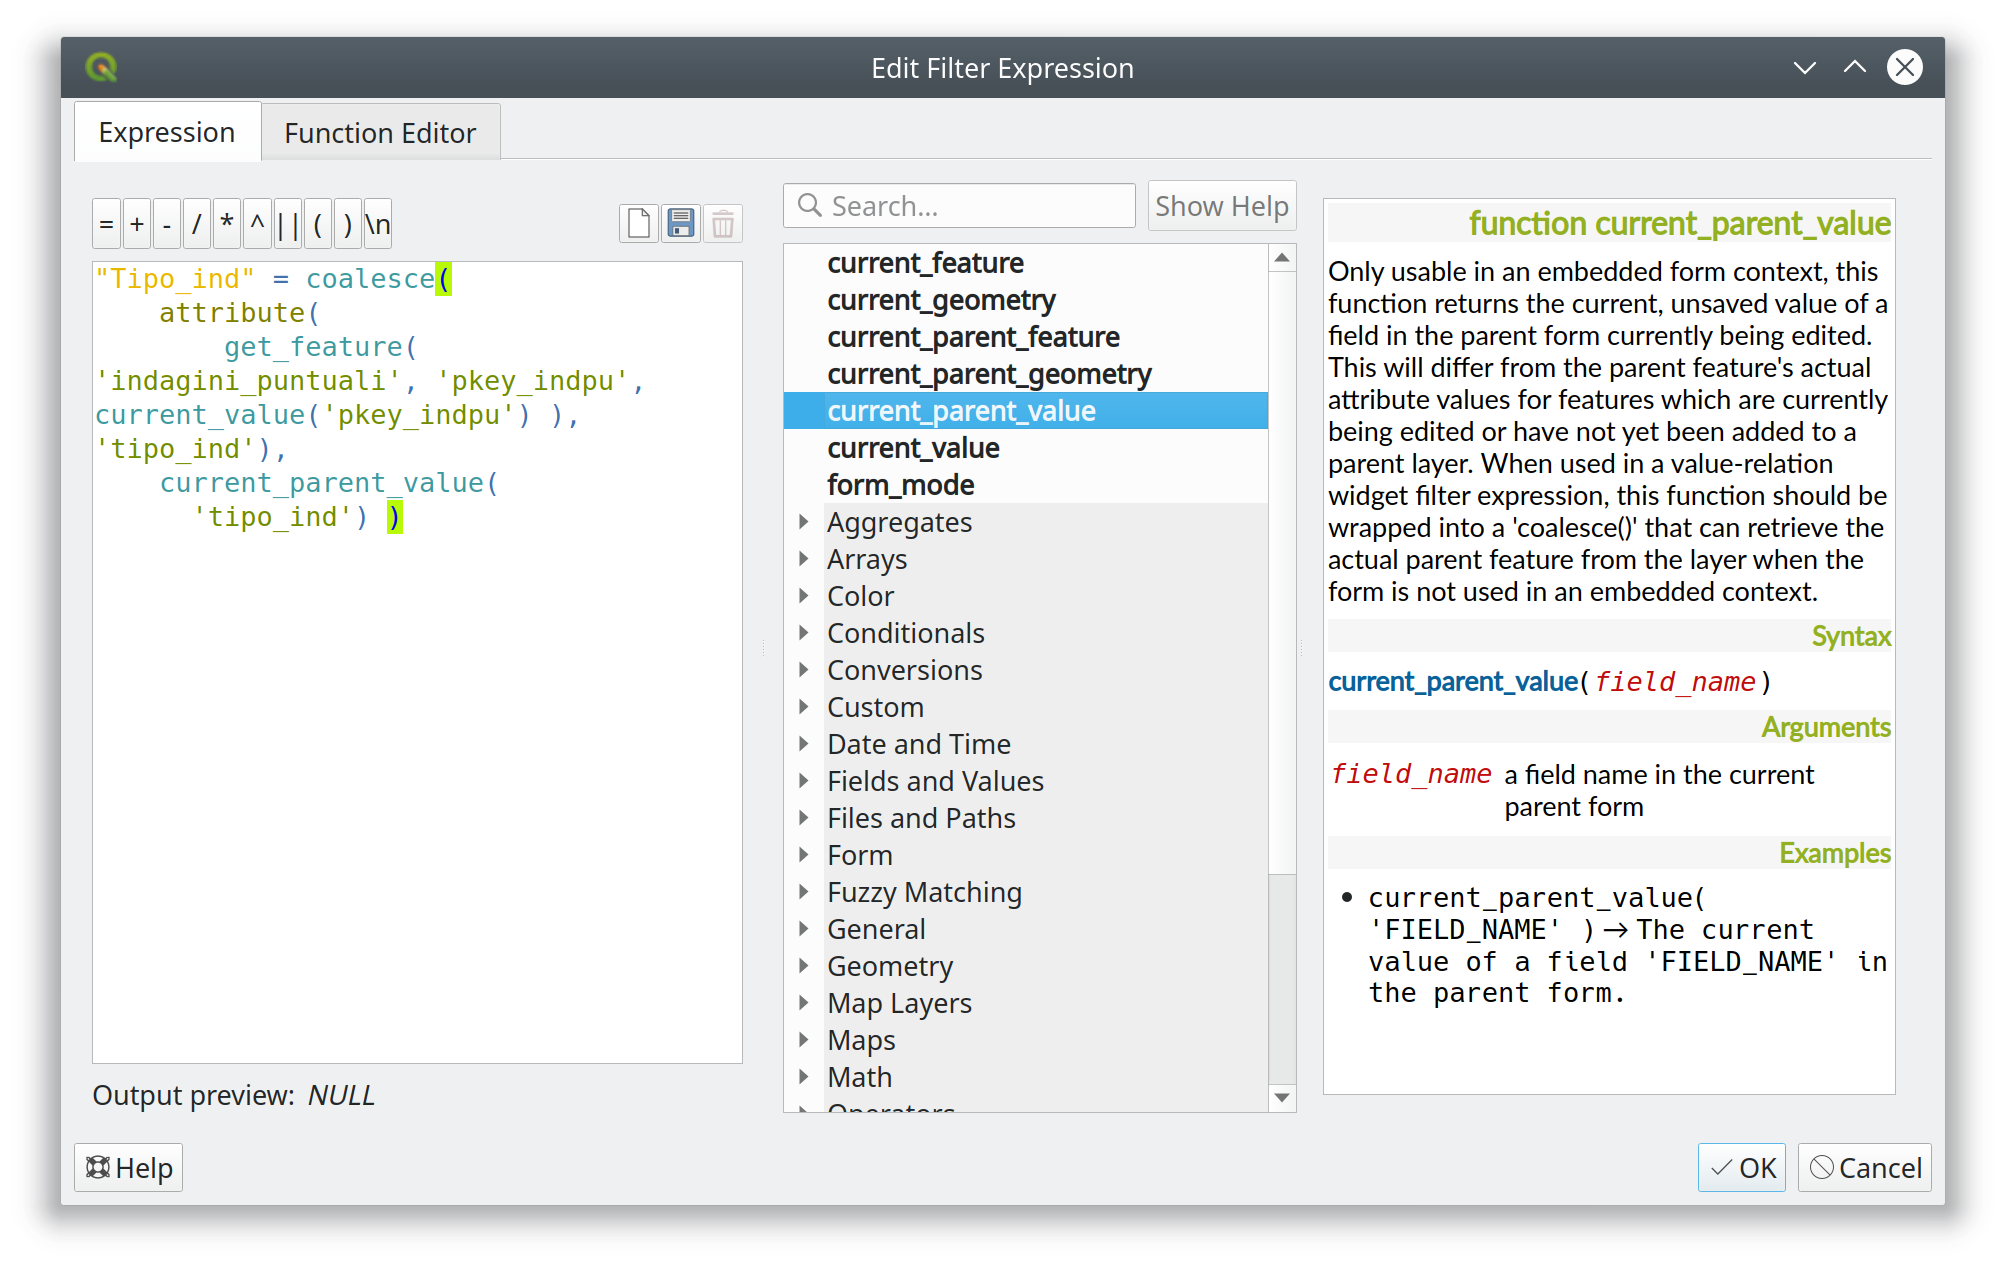The width and height of the screenshot is (2006, 1266).
Task: Insert the equals operator button
Action: coord(106,225)
